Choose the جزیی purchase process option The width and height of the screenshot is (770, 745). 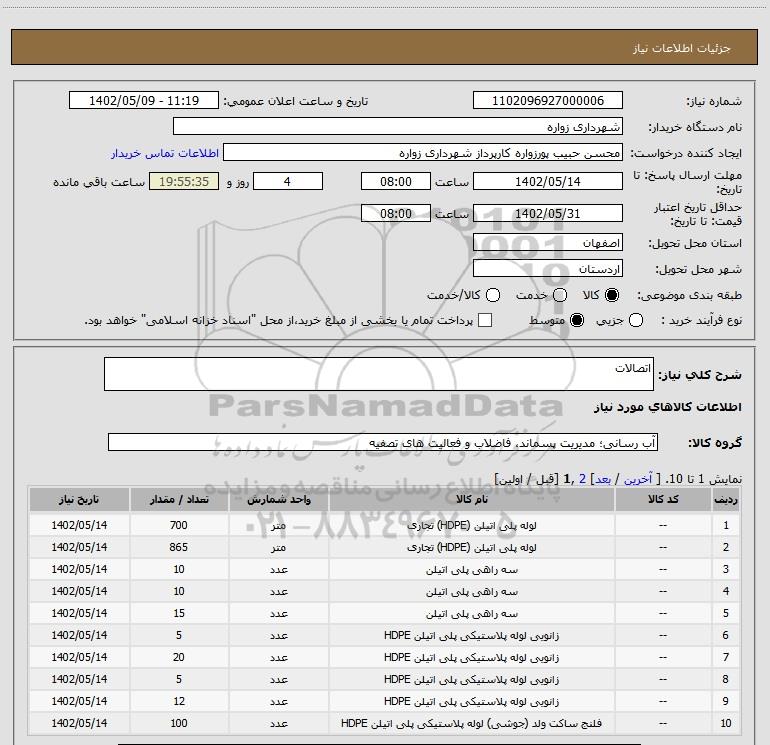pos(636,320)
